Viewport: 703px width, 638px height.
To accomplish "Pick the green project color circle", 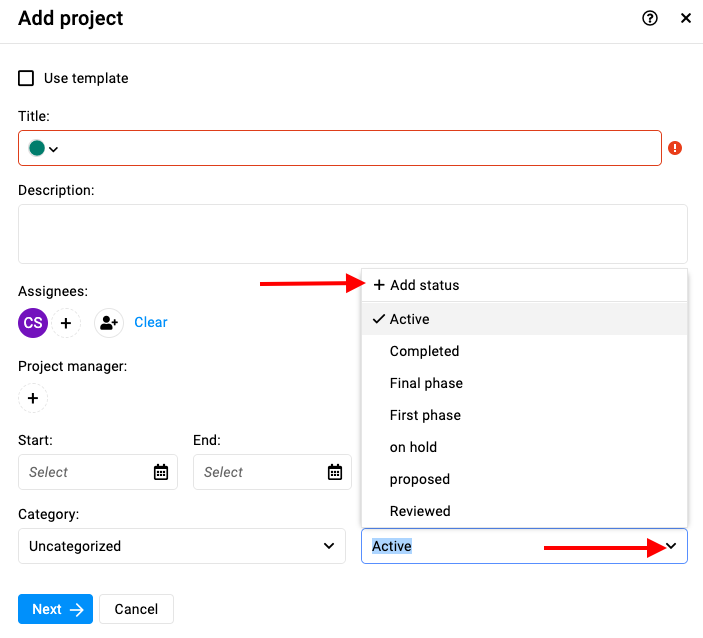I will [x=37, y=148].
